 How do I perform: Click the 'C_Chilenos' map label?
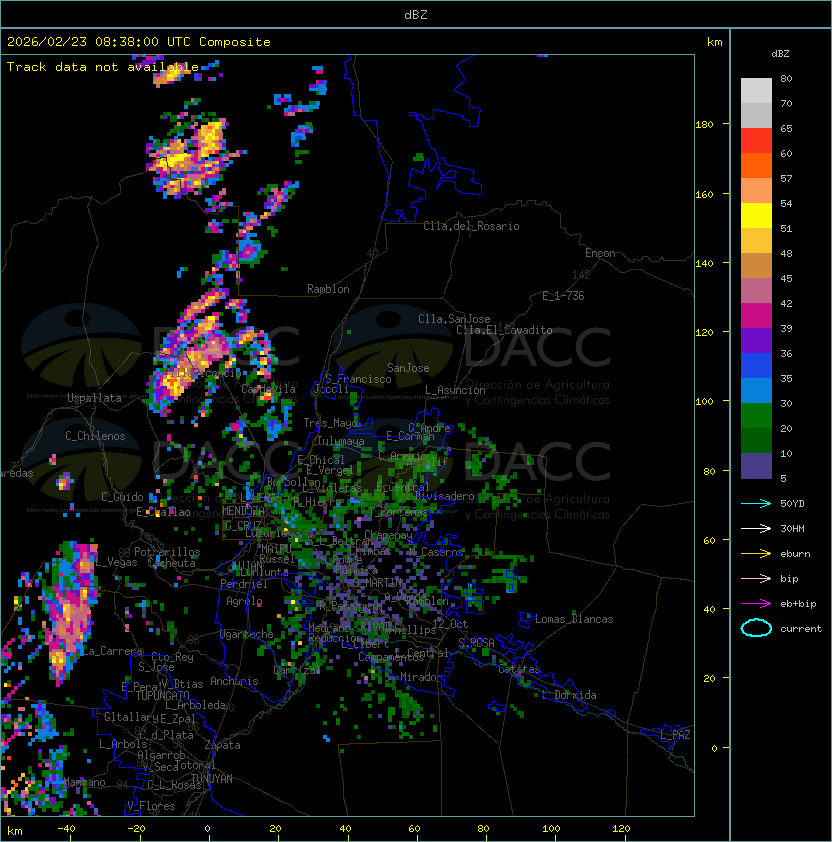95,436
